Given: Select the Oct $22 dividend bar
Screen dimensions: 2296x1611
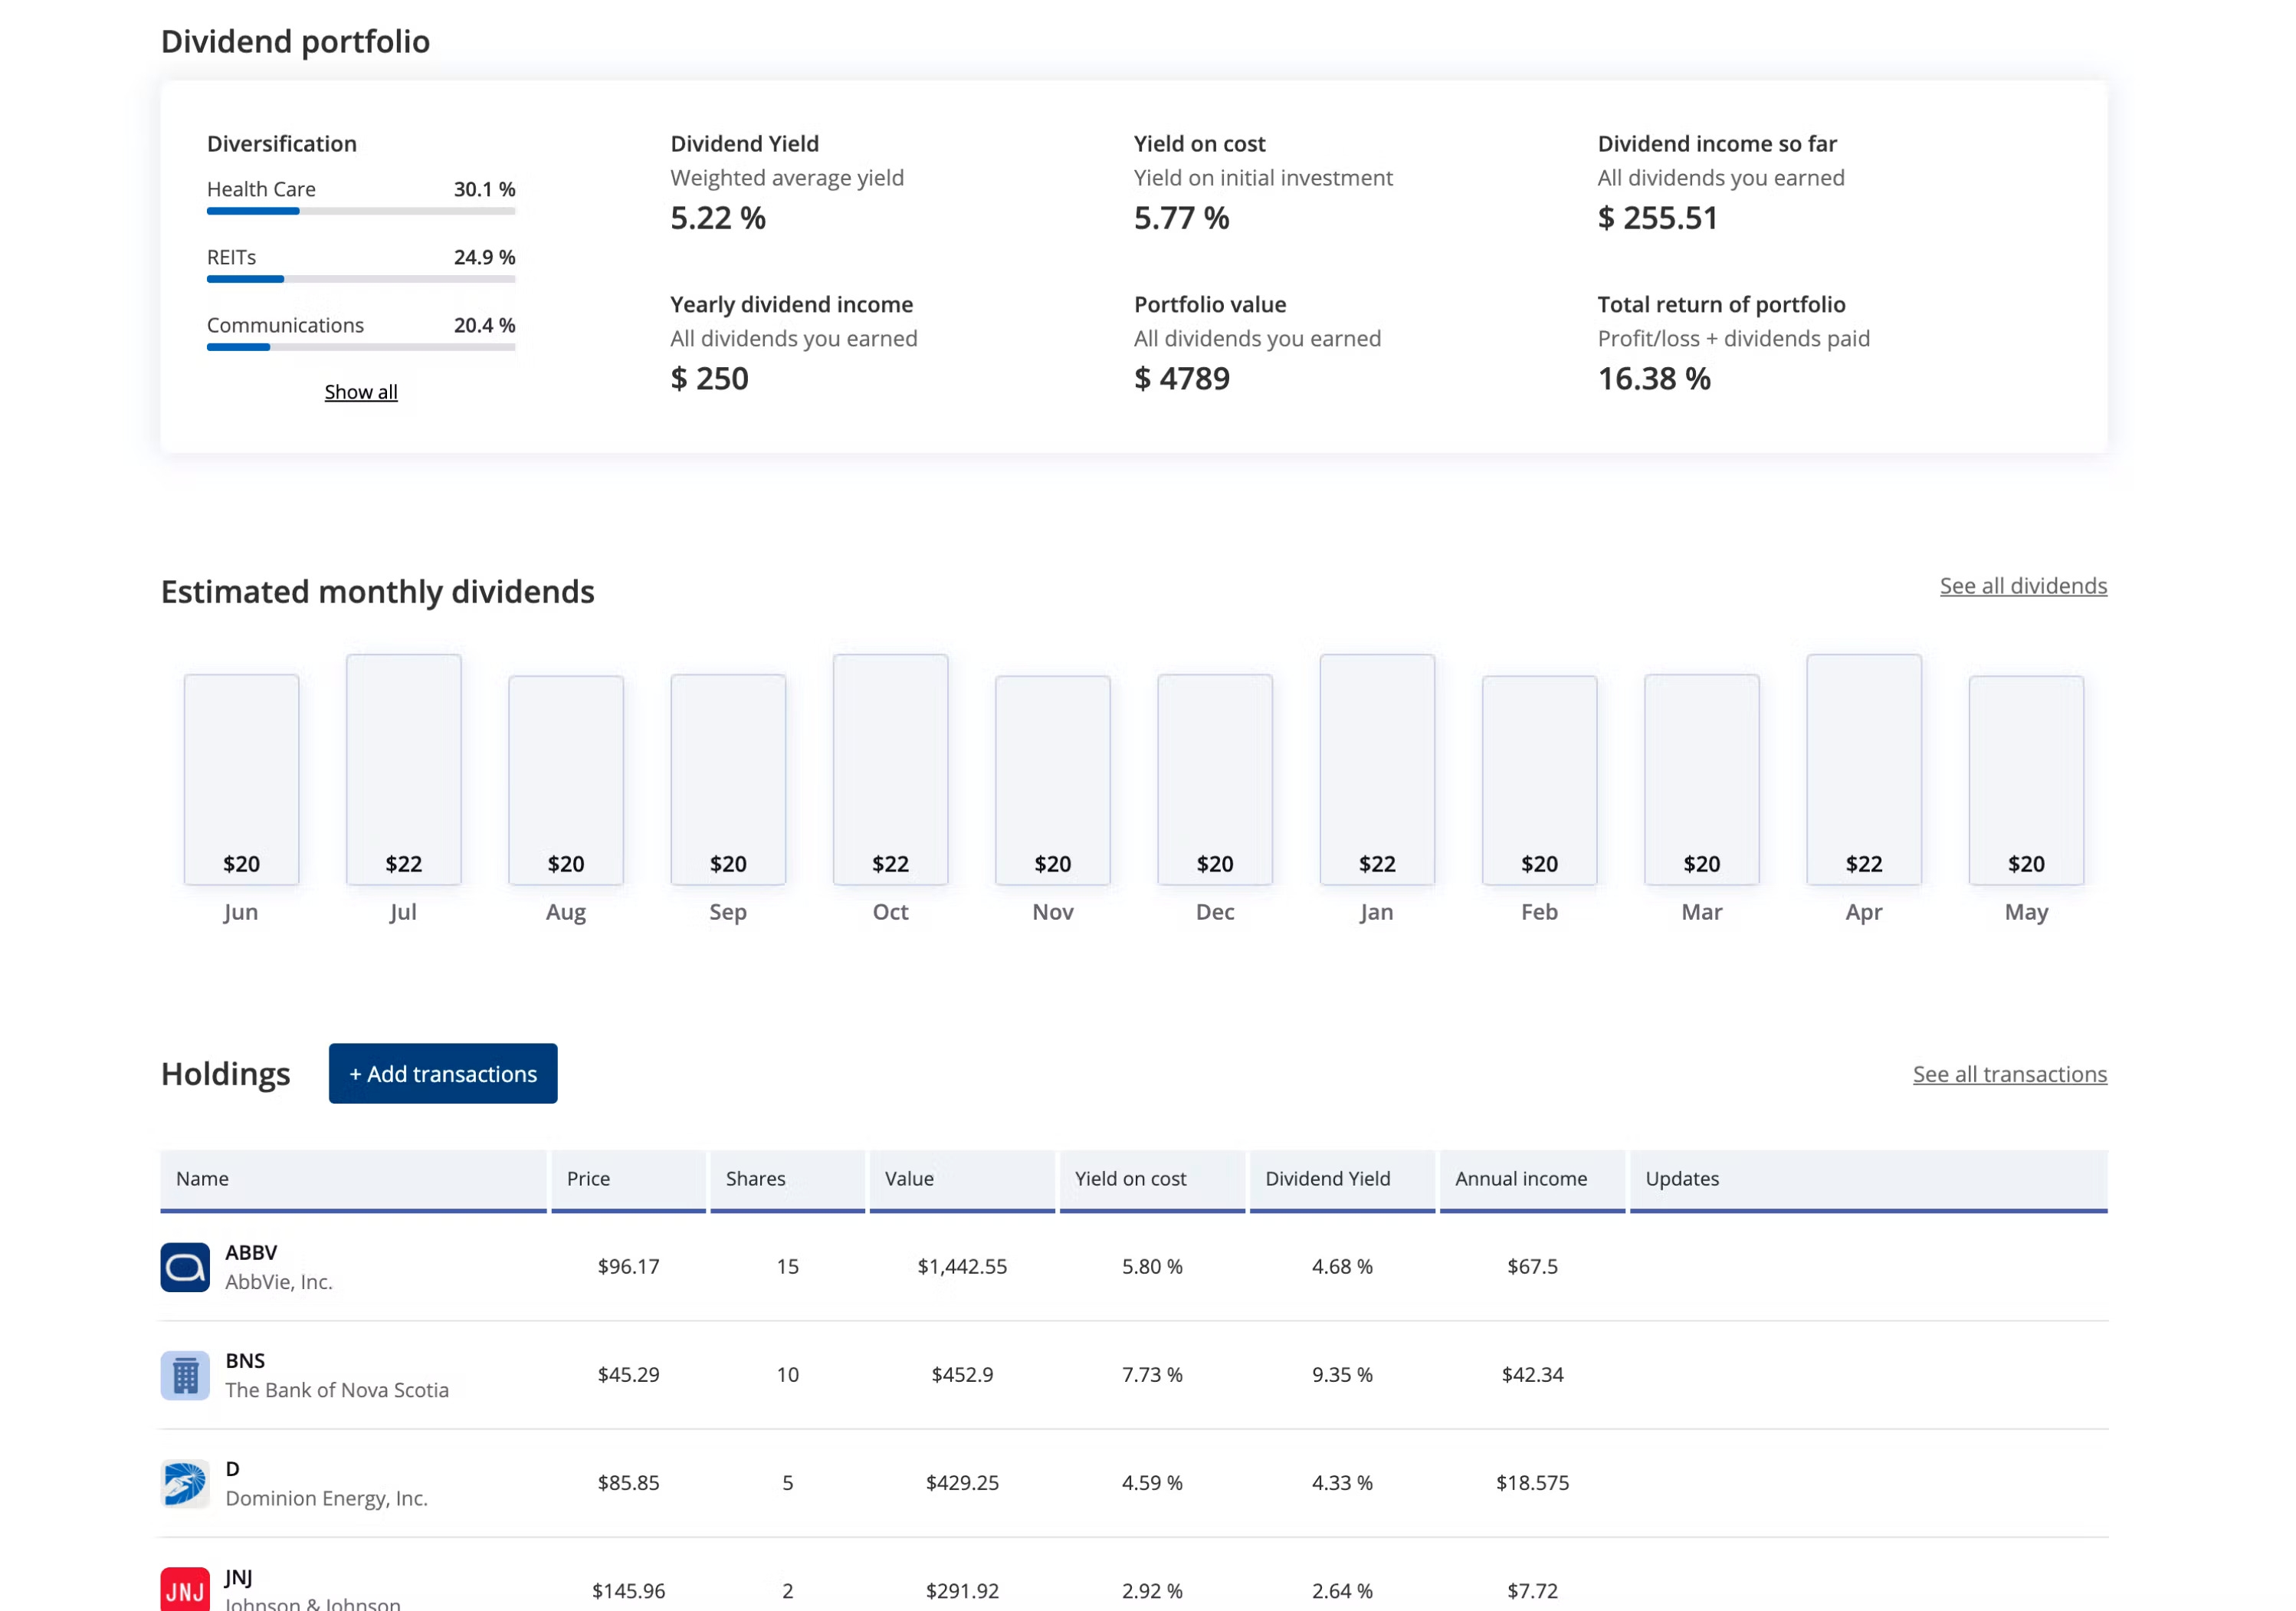Looking at the screenshot, I should tap(890, 770).
